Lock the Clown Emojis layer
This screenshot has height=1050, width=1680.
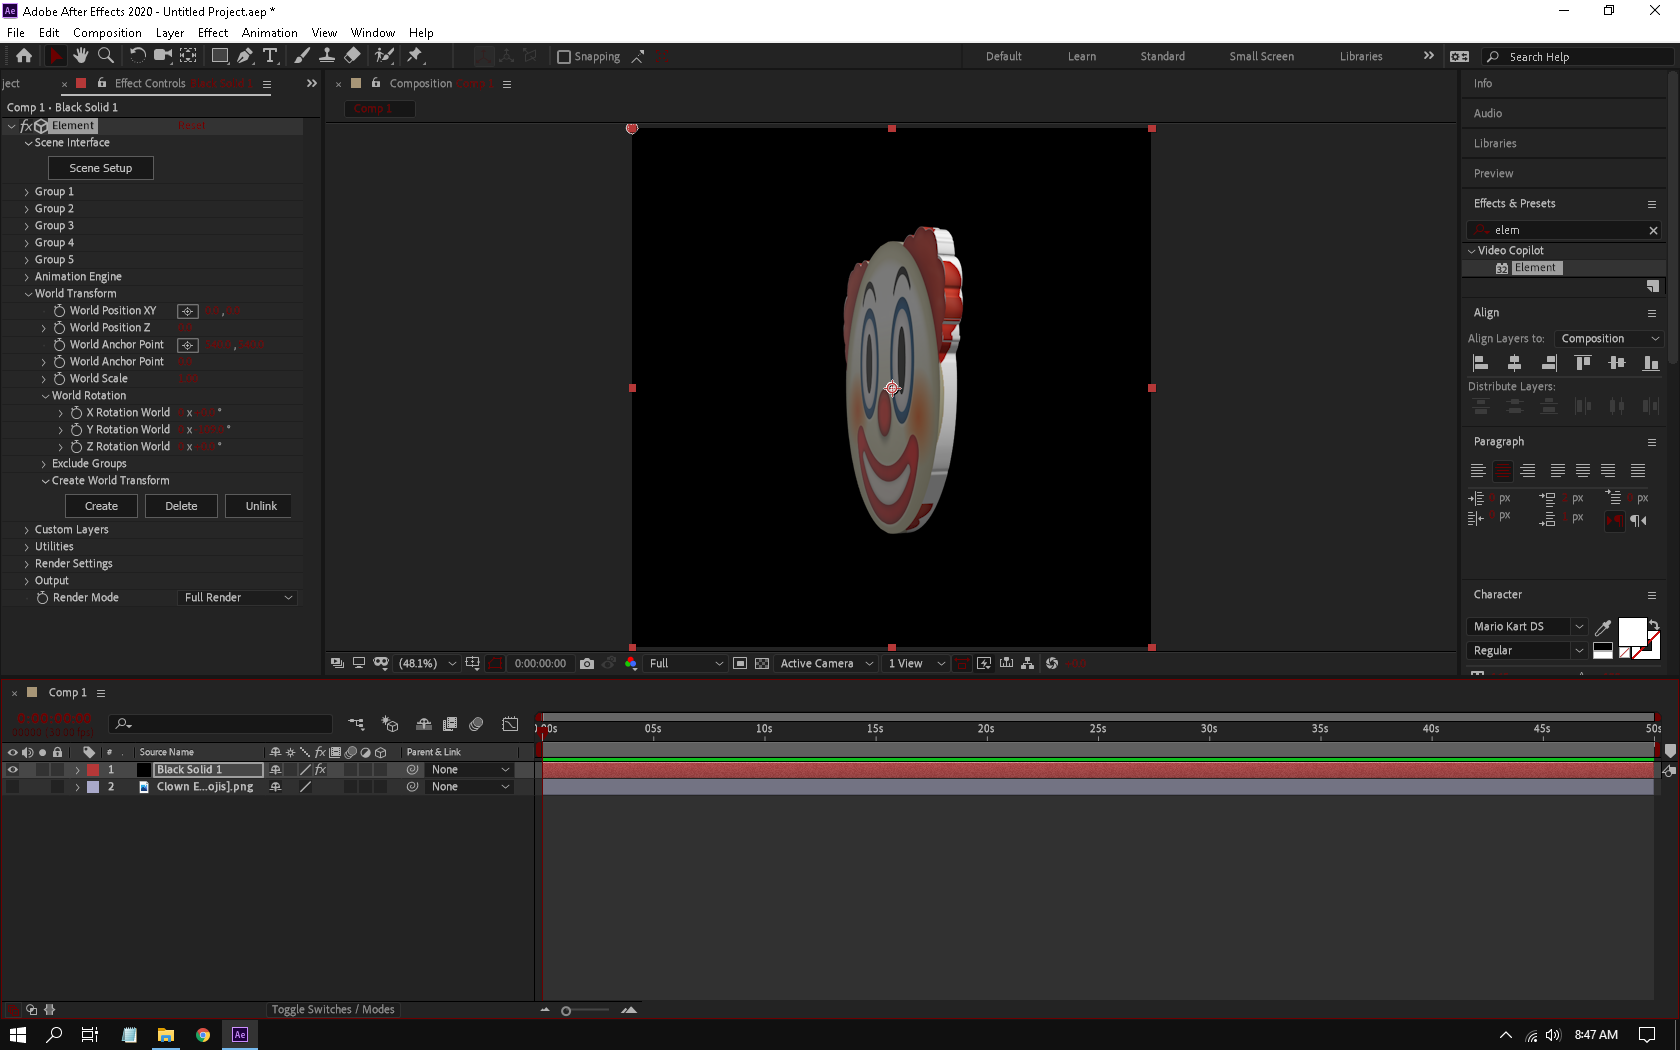tap(57, 787)
